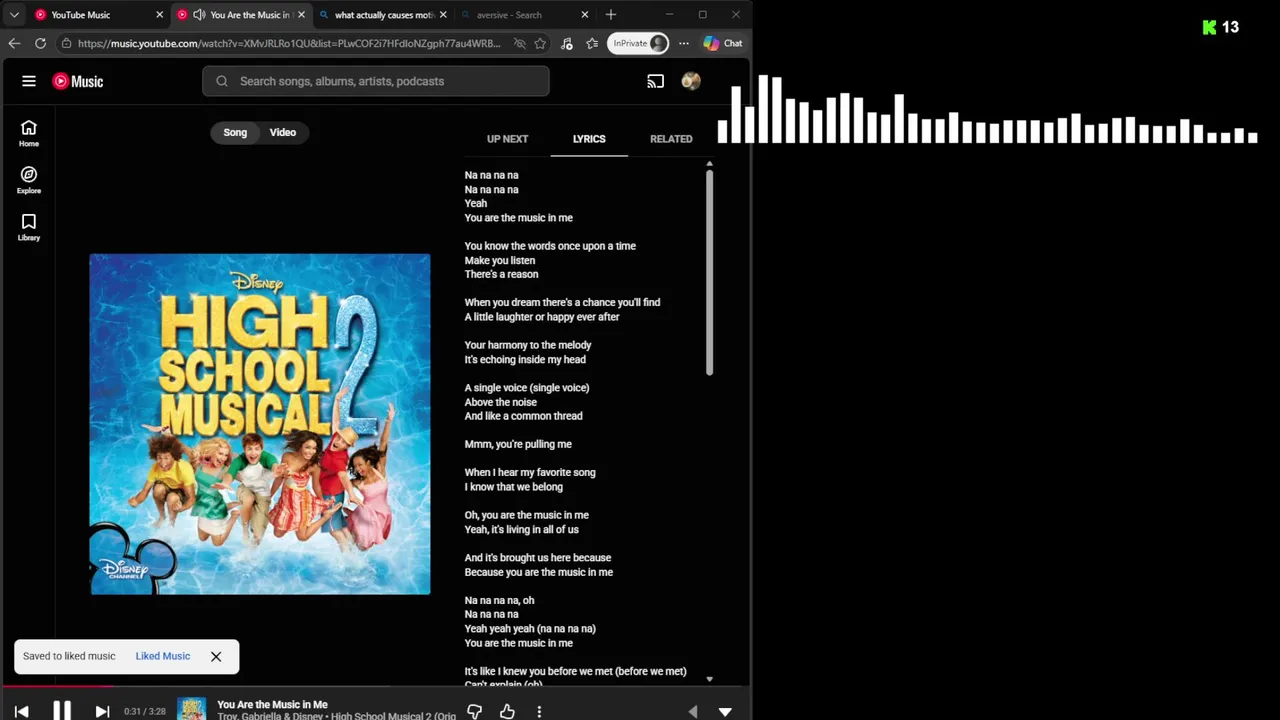Image resolution: width=1280 pixels, height=720 pixels.
Task: Open the hamburger guide menu
Action: click(x=29, y=81)
